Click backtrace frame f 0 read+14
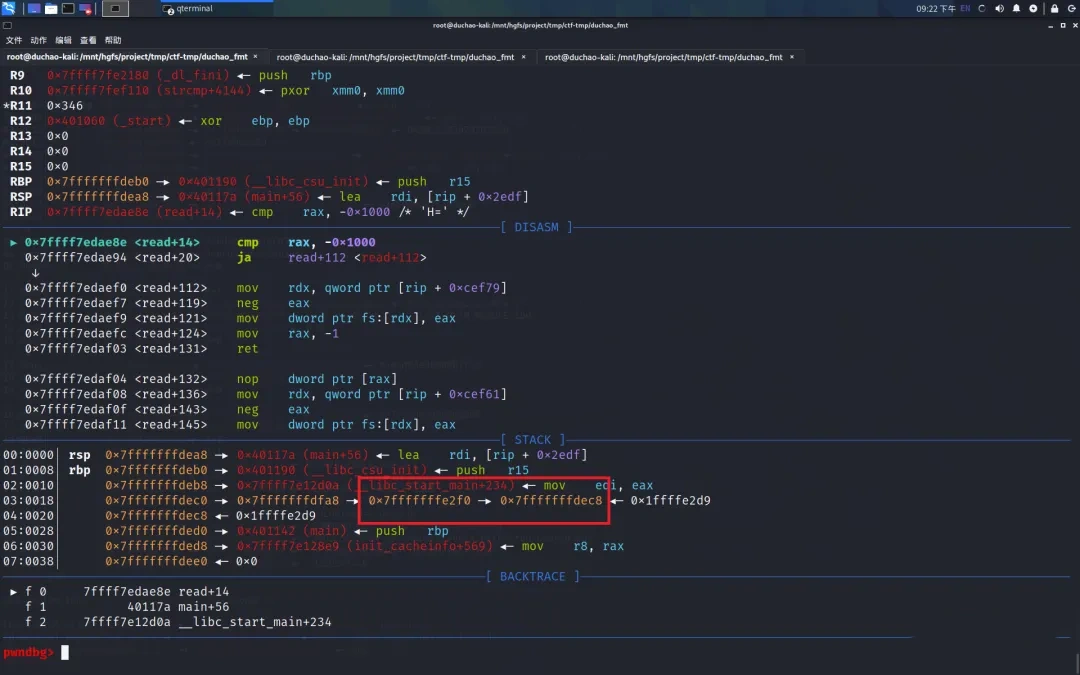1080x675 pixels. point(120,592)
